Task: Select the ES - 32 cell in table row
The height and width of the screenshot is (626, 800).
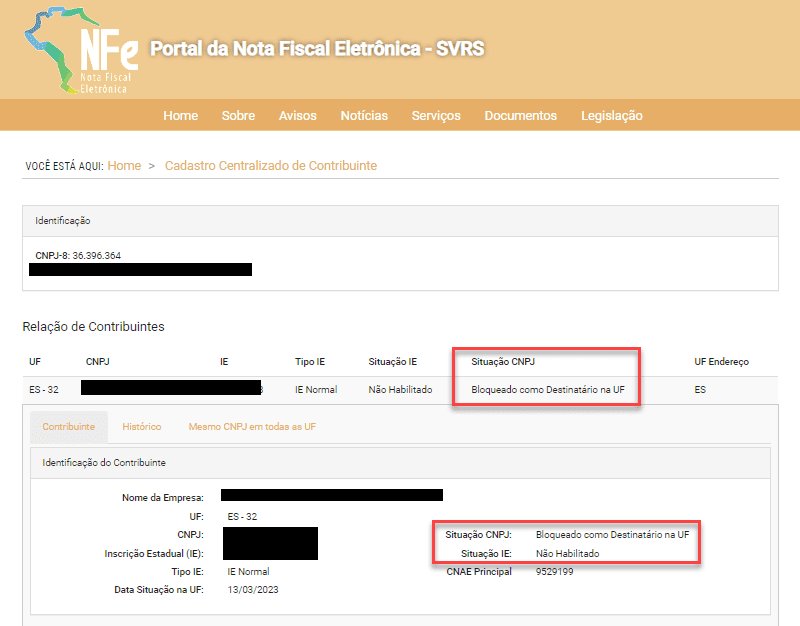Action: click(x=44, y=390)
